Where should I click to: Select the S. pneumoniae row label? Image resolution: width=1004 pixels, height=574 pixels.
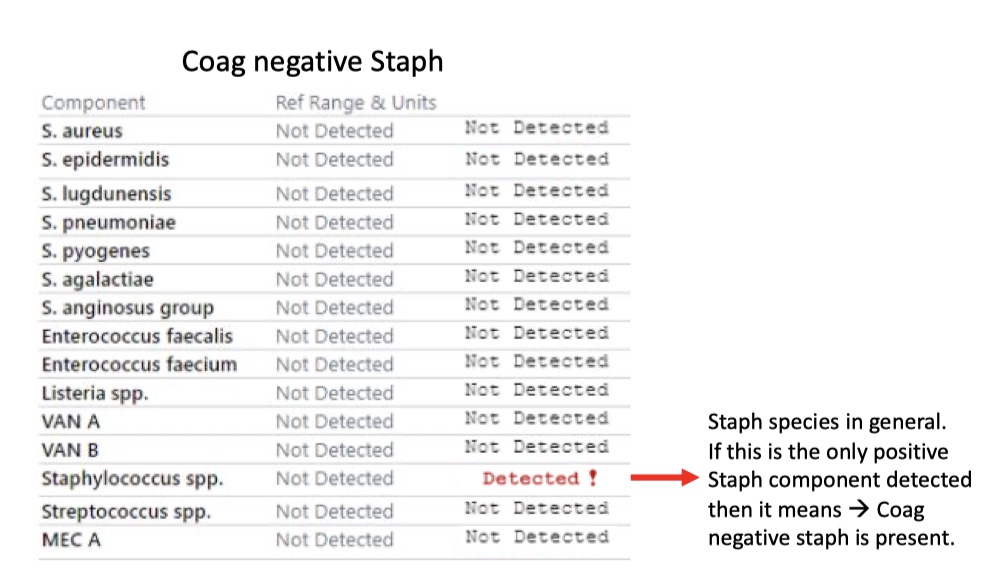(x=109, y=223)
